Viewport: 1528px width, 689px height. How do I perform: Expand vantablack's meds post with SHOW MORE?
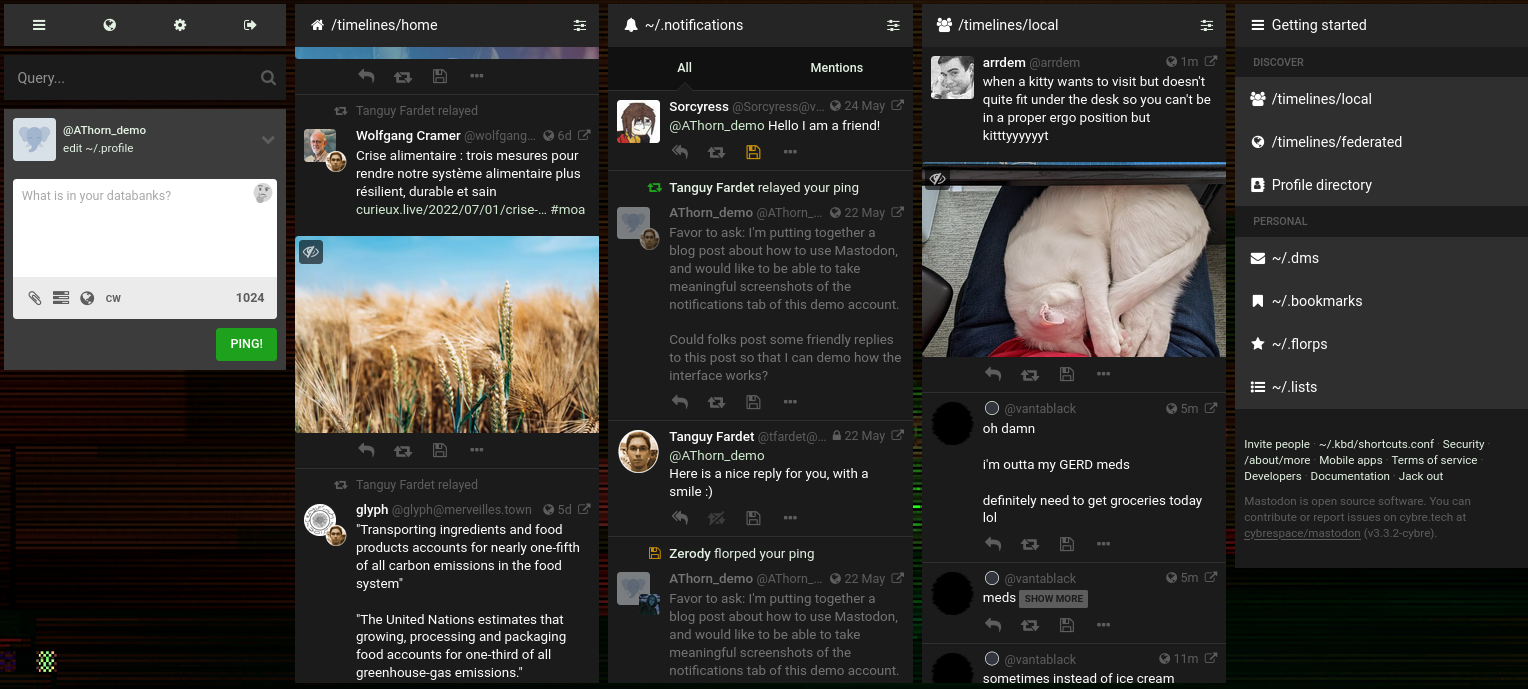(1054, 598)
